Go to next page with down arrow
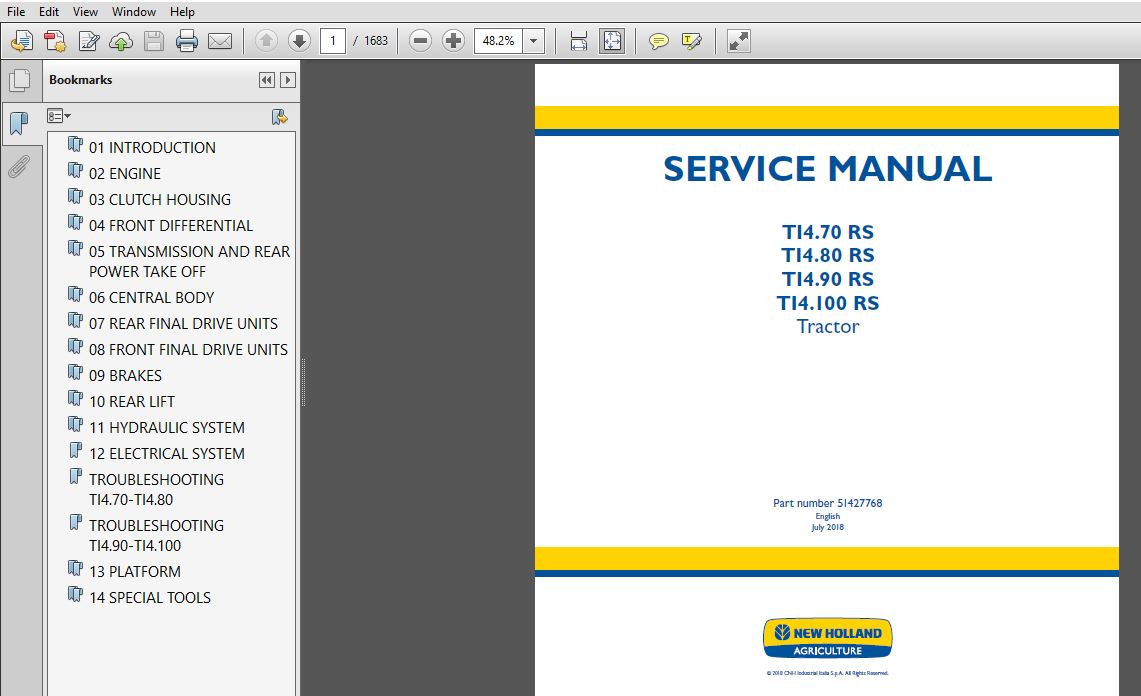Screen dimensions: 1141x696 click(x=299, y=41)
